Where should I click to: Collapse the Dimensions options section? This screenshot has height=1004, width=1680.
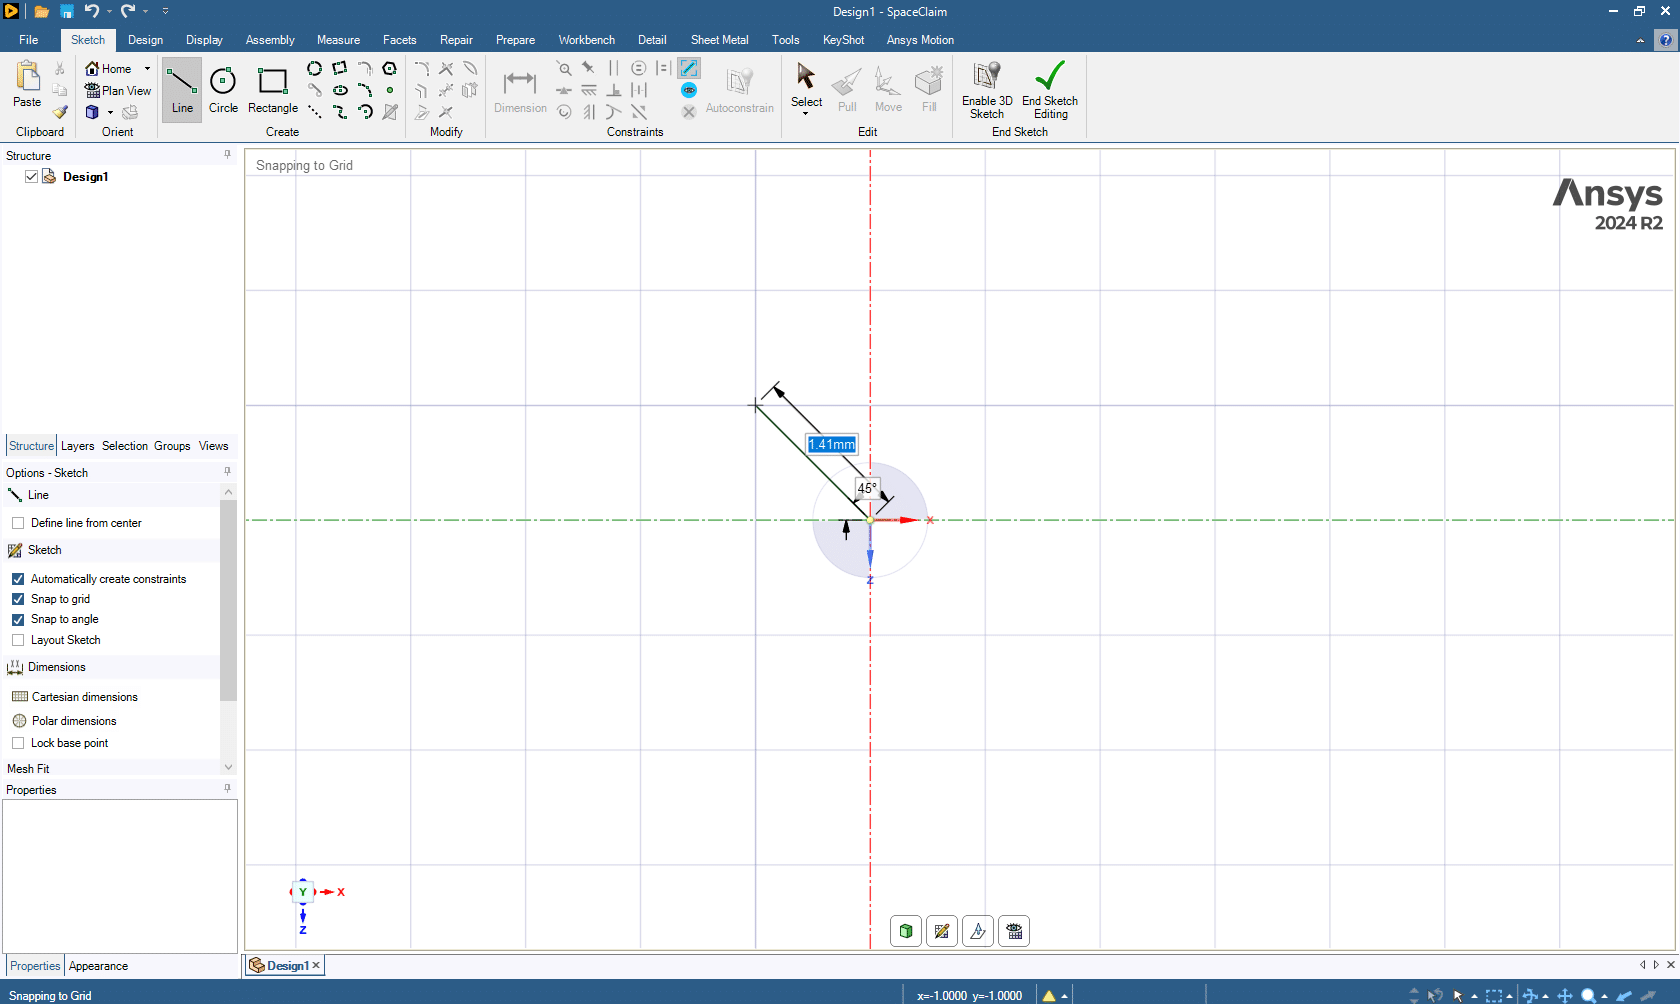56,667
